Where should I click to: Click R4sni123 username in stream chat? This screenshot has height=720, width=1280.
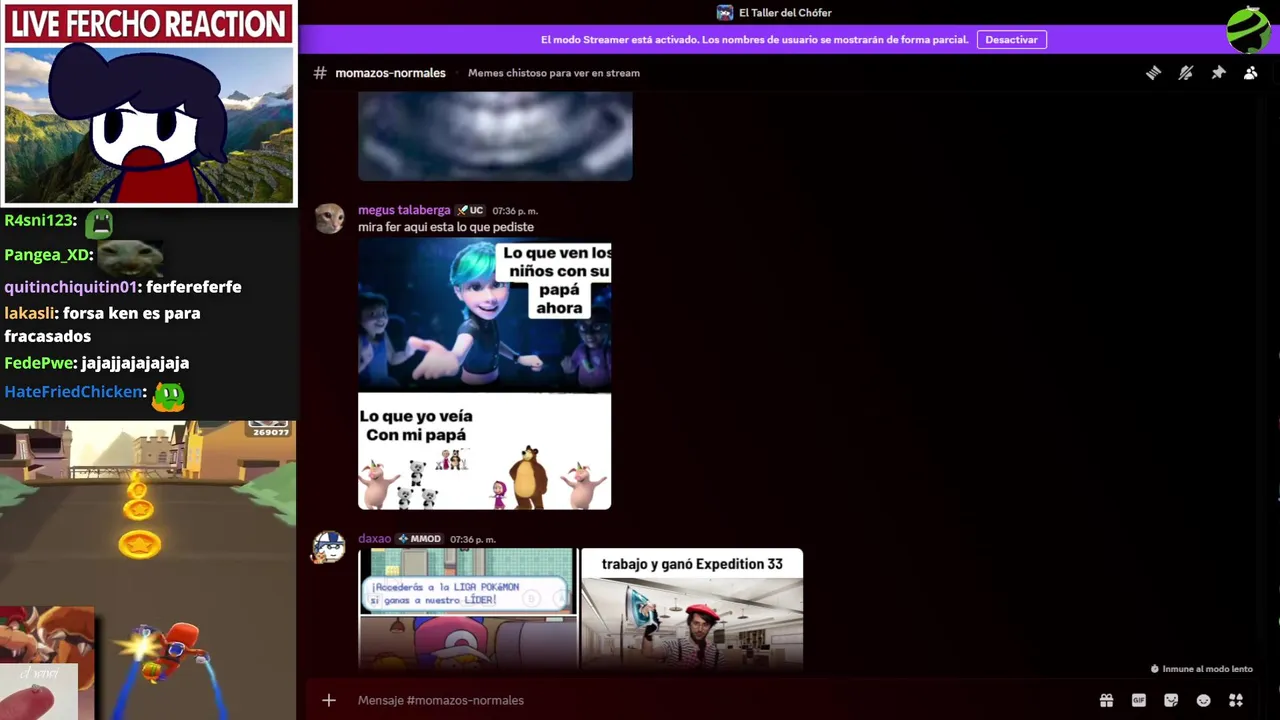38,220
